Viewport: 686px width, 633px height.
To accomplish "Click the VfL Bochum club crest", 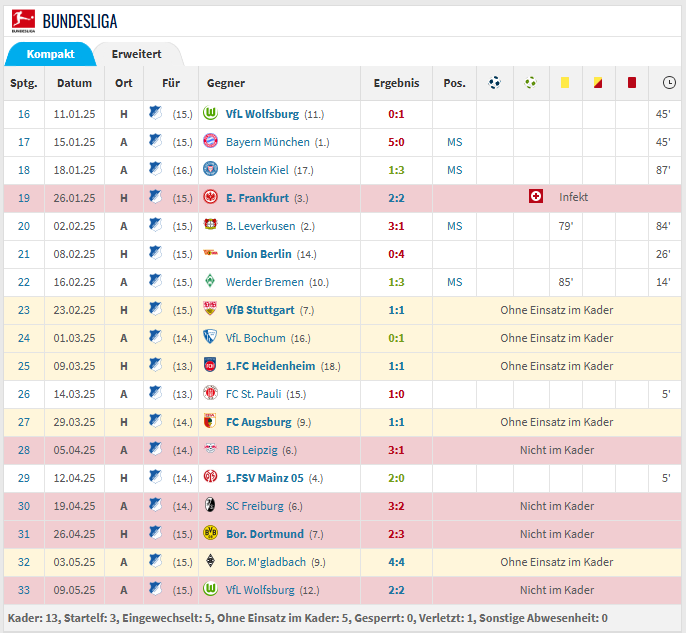I will coord(210,337).
